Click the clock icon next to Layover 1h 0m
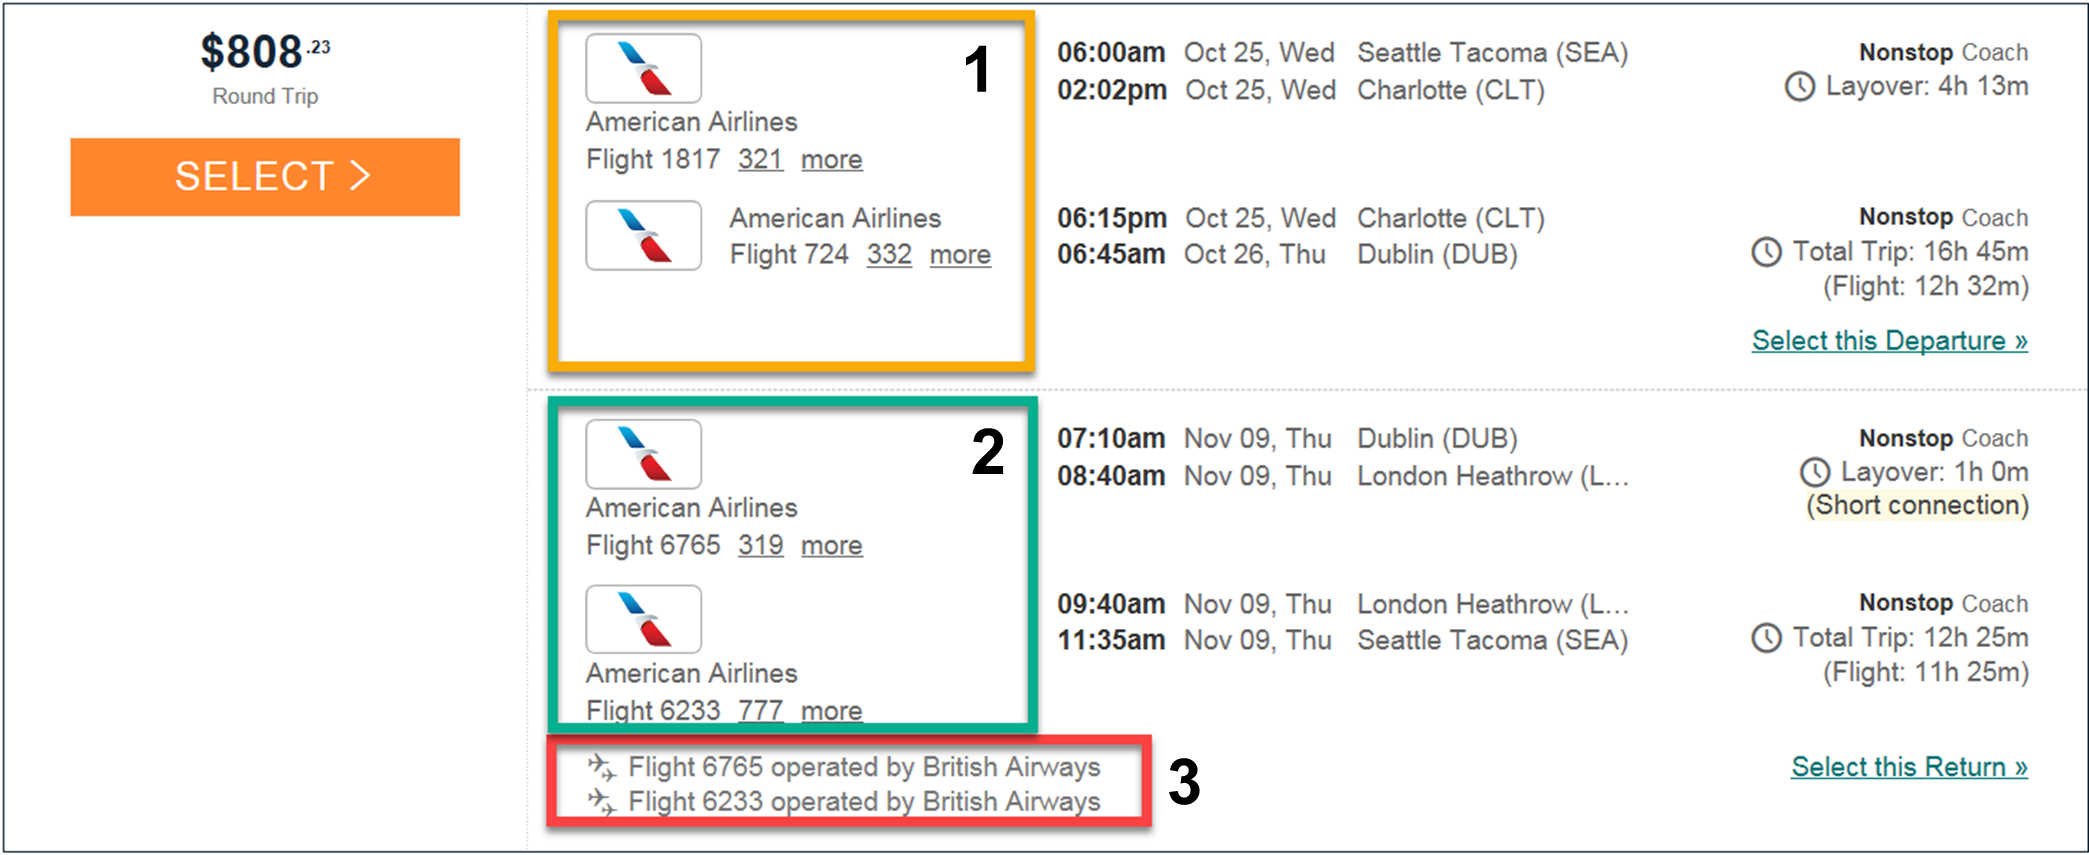The image size is (2089, 855). 1814,472
